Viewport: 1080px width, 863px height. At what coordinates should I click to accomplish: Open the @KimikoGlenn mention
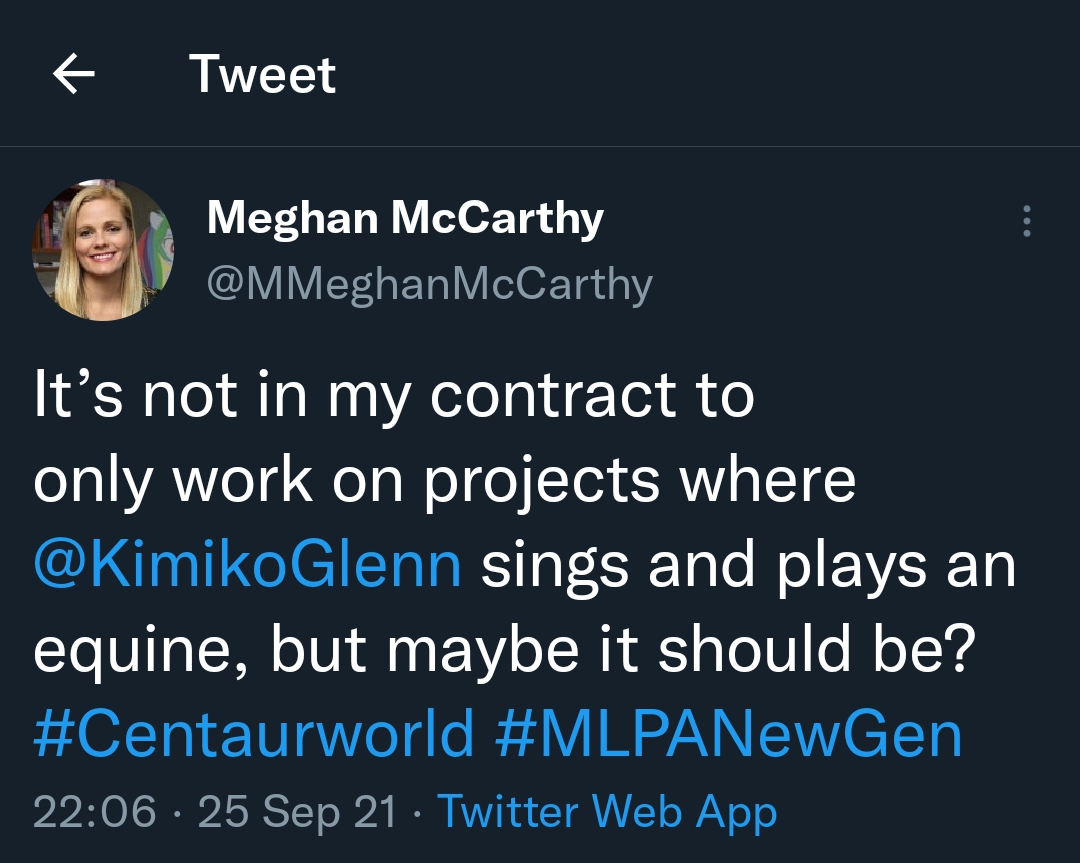click(247, 564)
